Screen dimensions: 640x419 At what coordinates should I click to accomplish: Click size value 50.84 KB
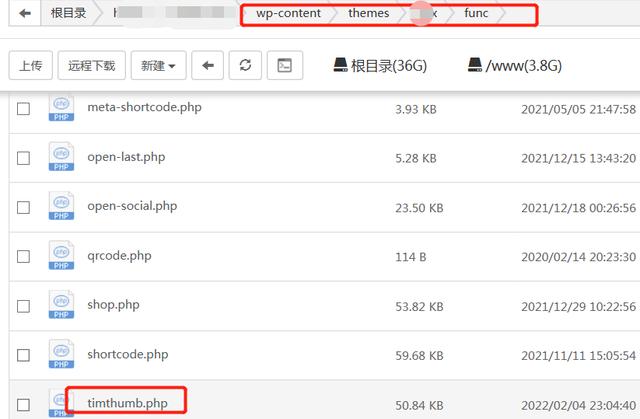pos(419,406)
